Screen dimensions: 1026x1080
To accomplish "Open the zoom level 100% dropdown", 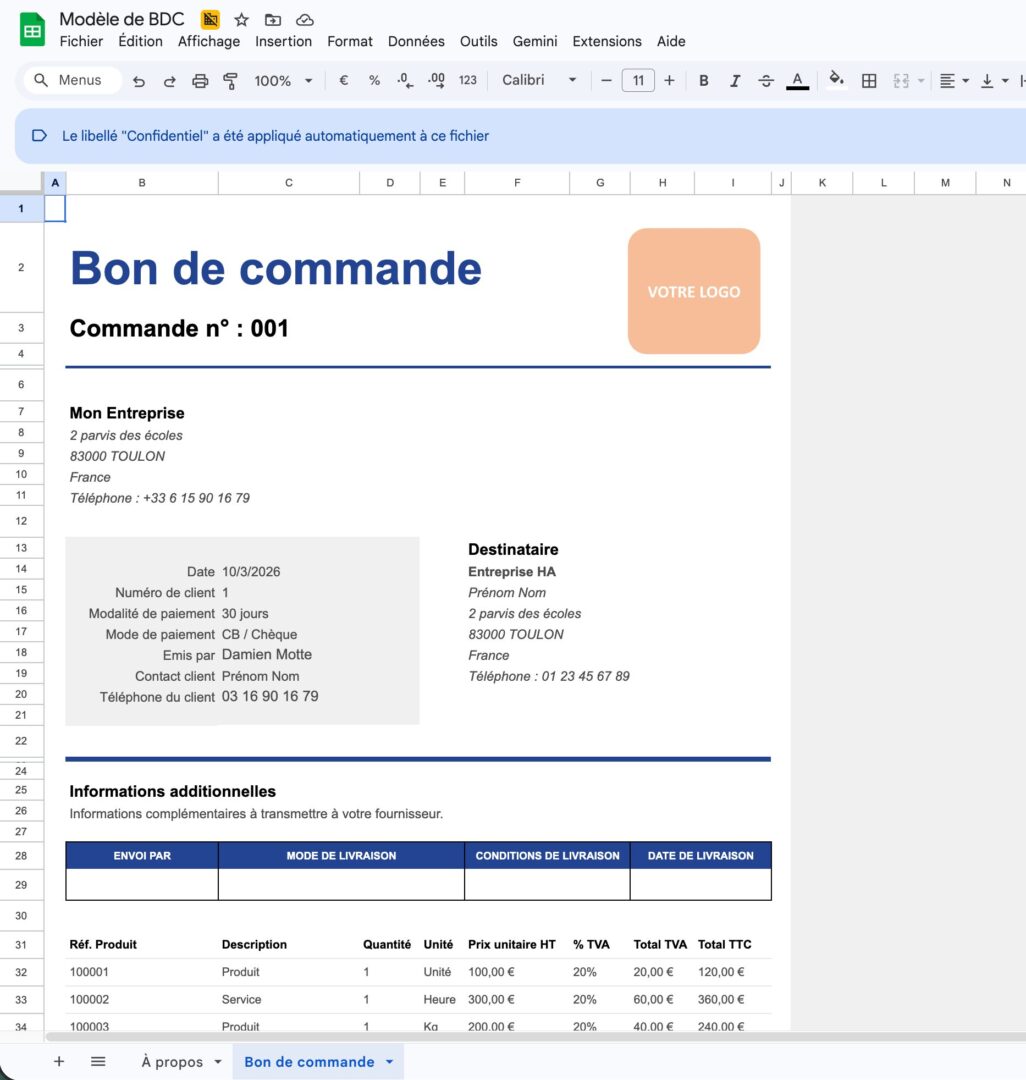I will [283, 81].
